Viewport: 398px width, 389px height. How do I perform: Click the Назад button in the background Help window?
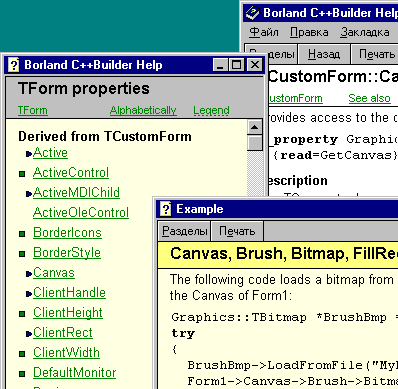[324, 54]
